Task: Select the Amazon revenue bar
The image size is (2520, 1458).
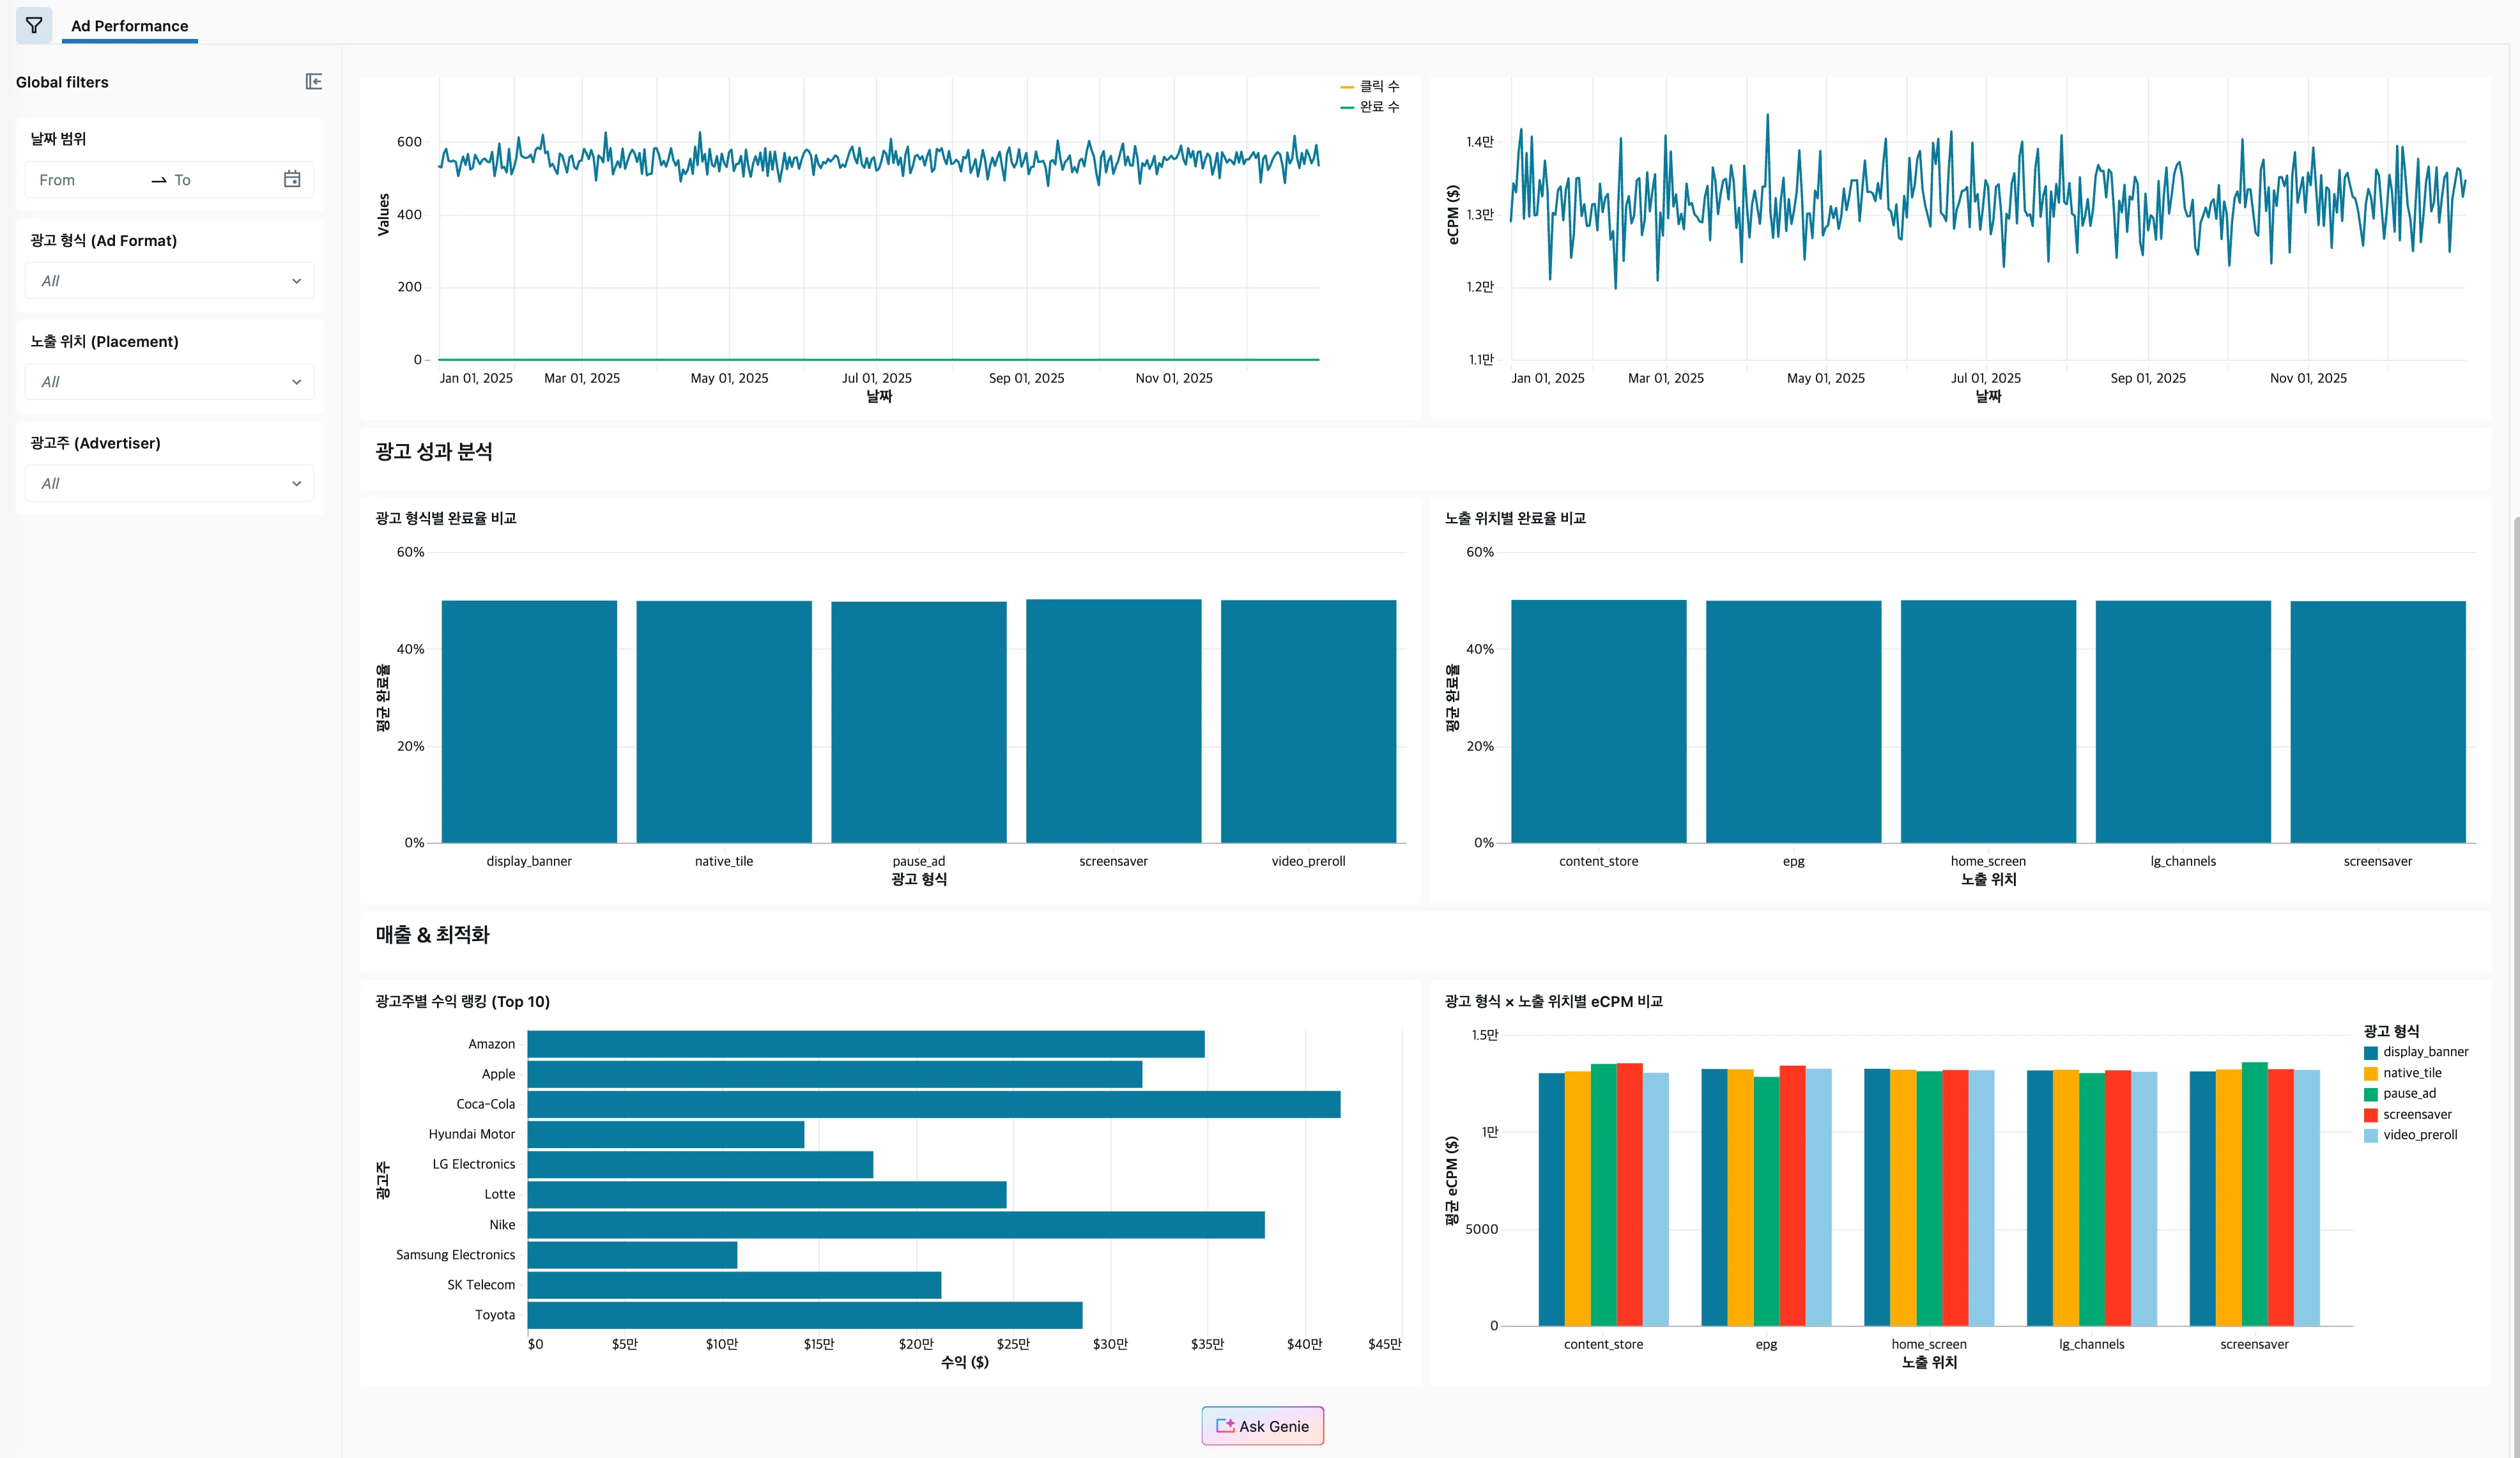Action: pyautogui.click(x=866, y=1044)
